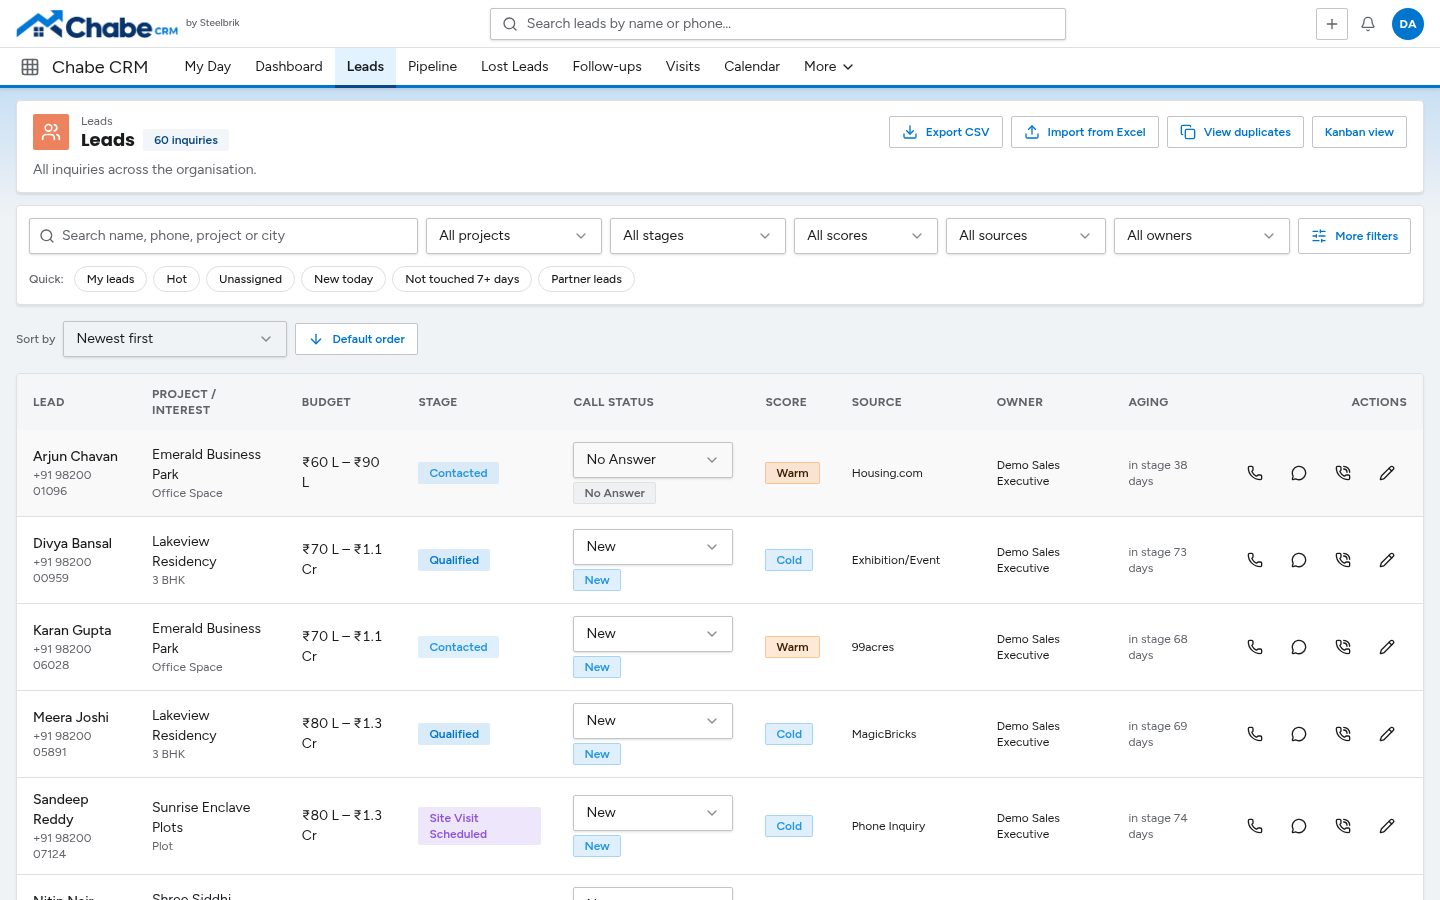Edit Divya Bansal lead with pencil icon
Viewport: 1440px width, 900px height.
click(x=1387, y=560)
